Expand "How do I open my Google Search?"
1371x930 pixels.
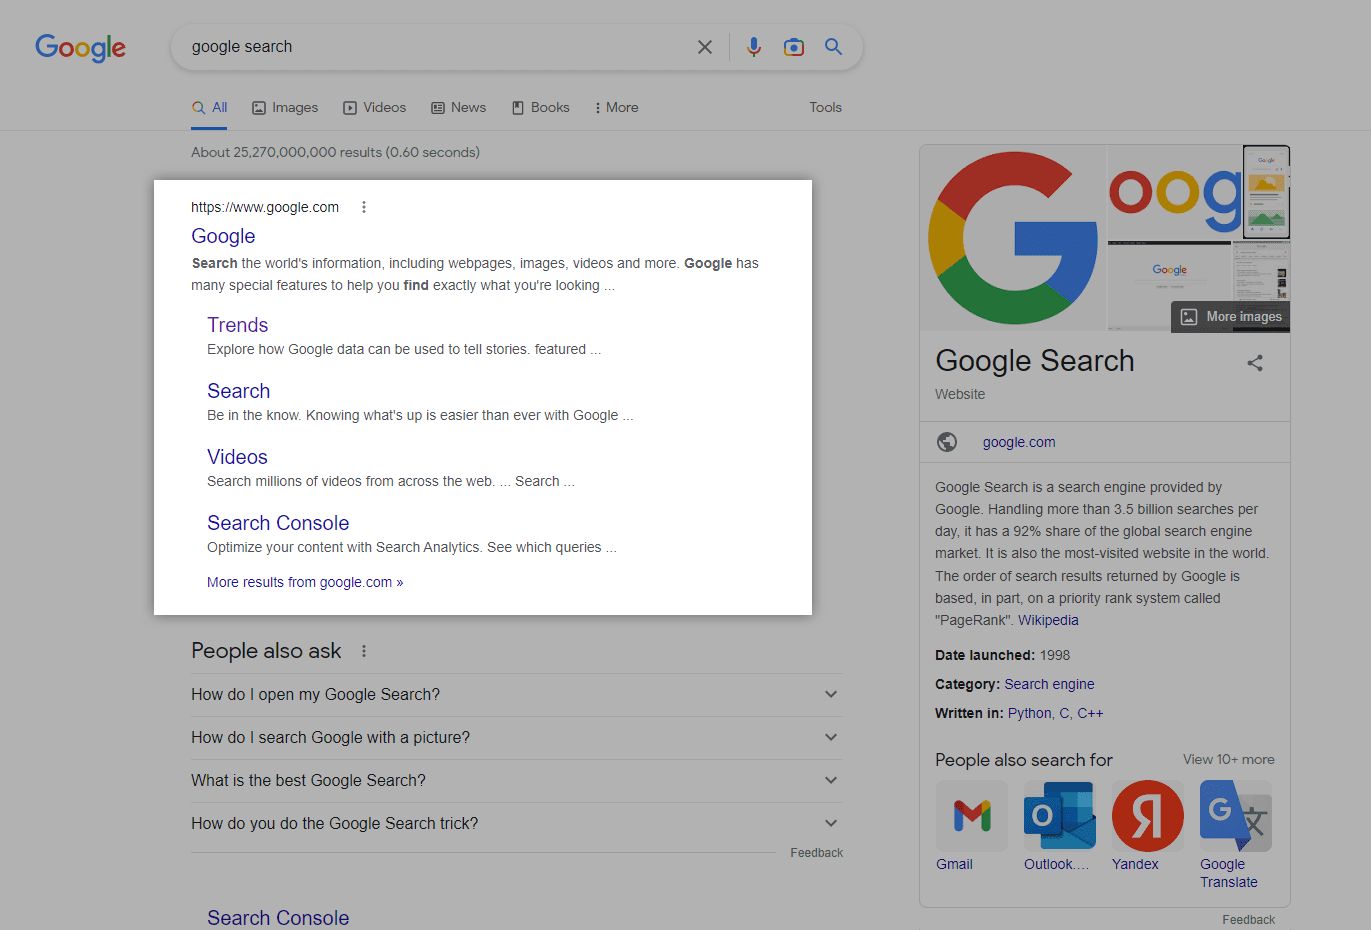[x=830, y=694]
